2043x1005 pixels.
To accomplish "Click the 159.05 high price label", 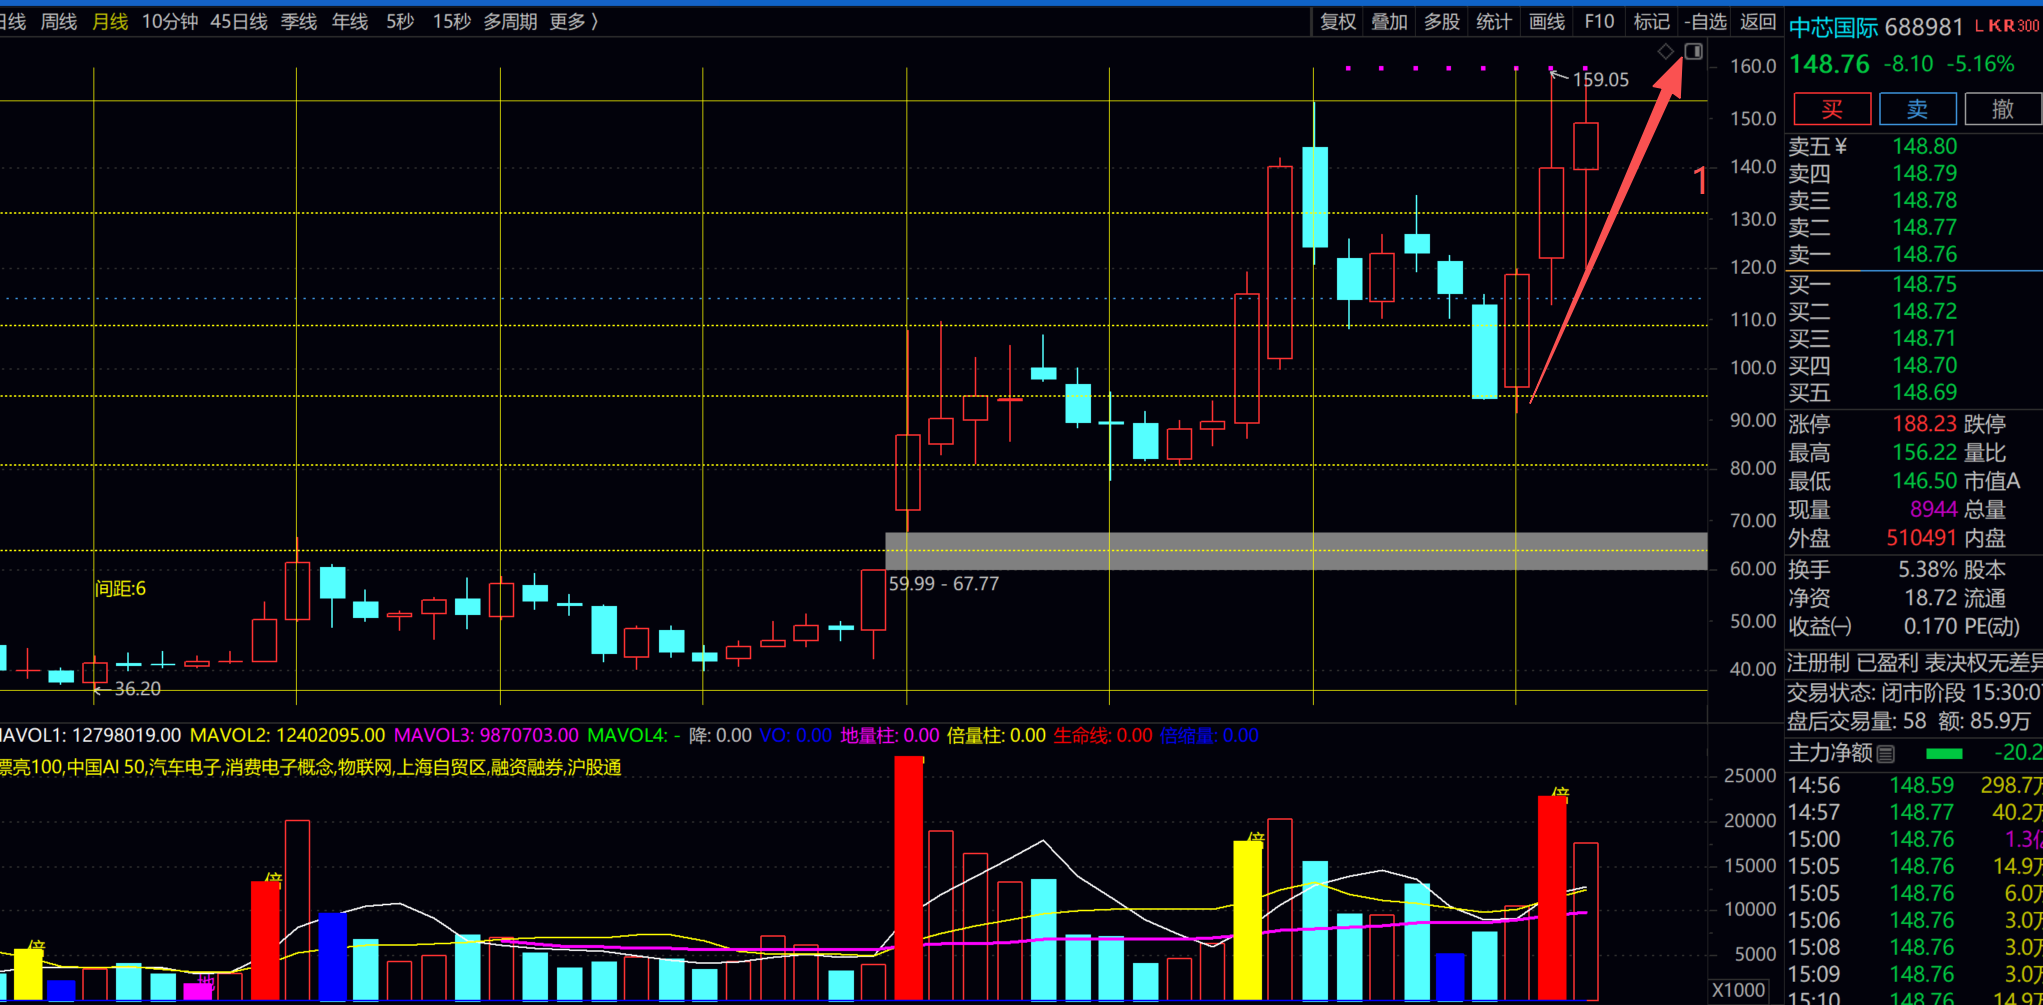I will (x=1600, y=80).
